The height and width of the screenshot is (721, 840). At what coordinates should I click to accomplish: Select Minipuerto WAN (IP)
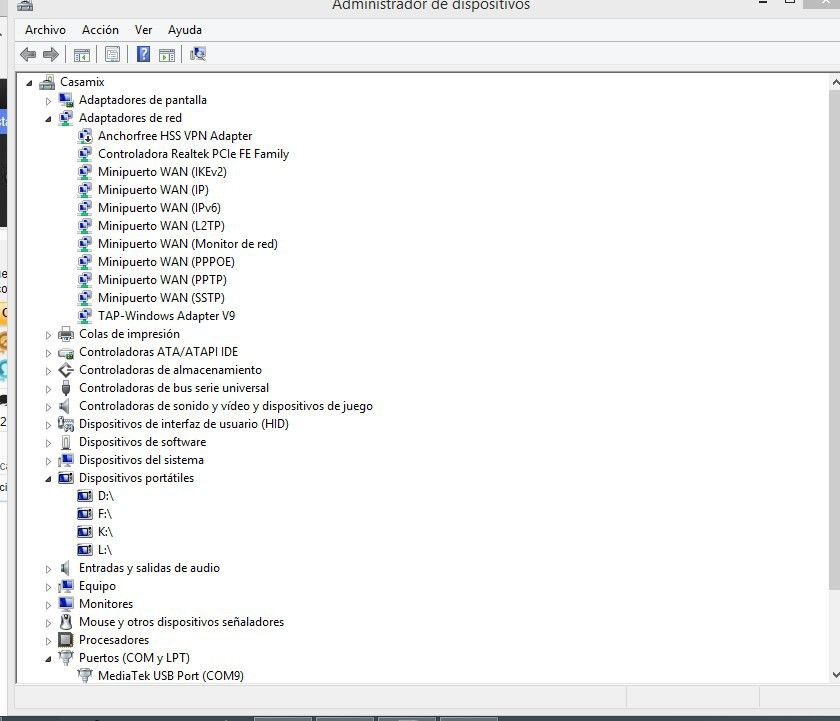tap(153, 190)
